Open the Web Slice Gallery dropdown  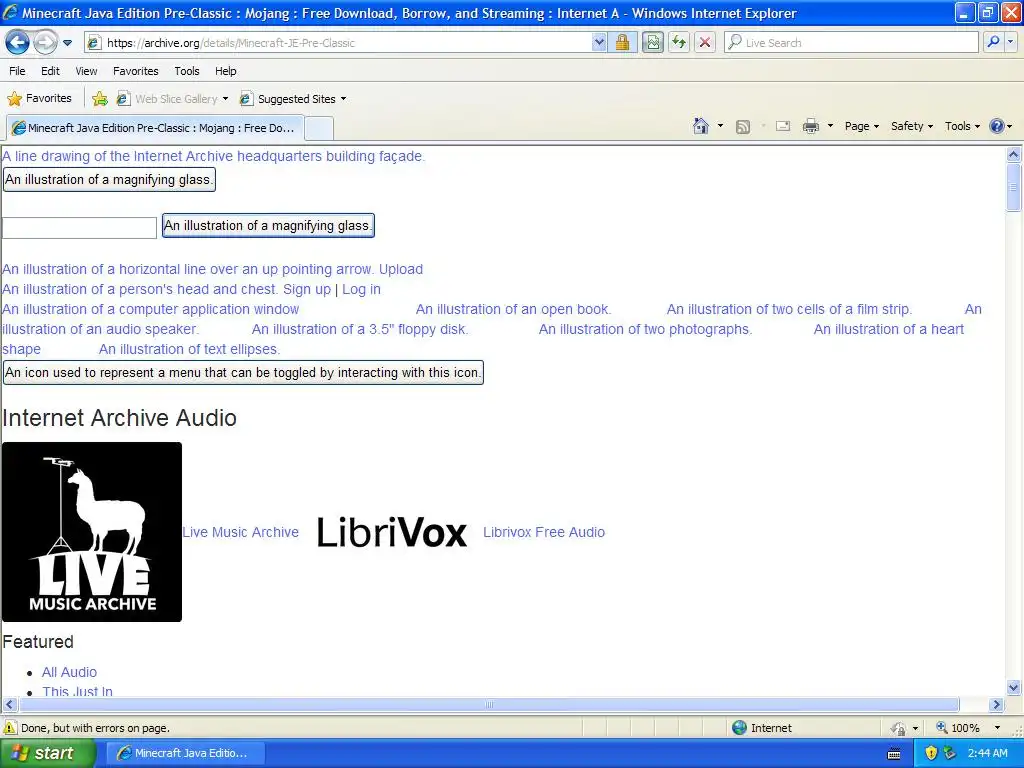click(173, 99)
